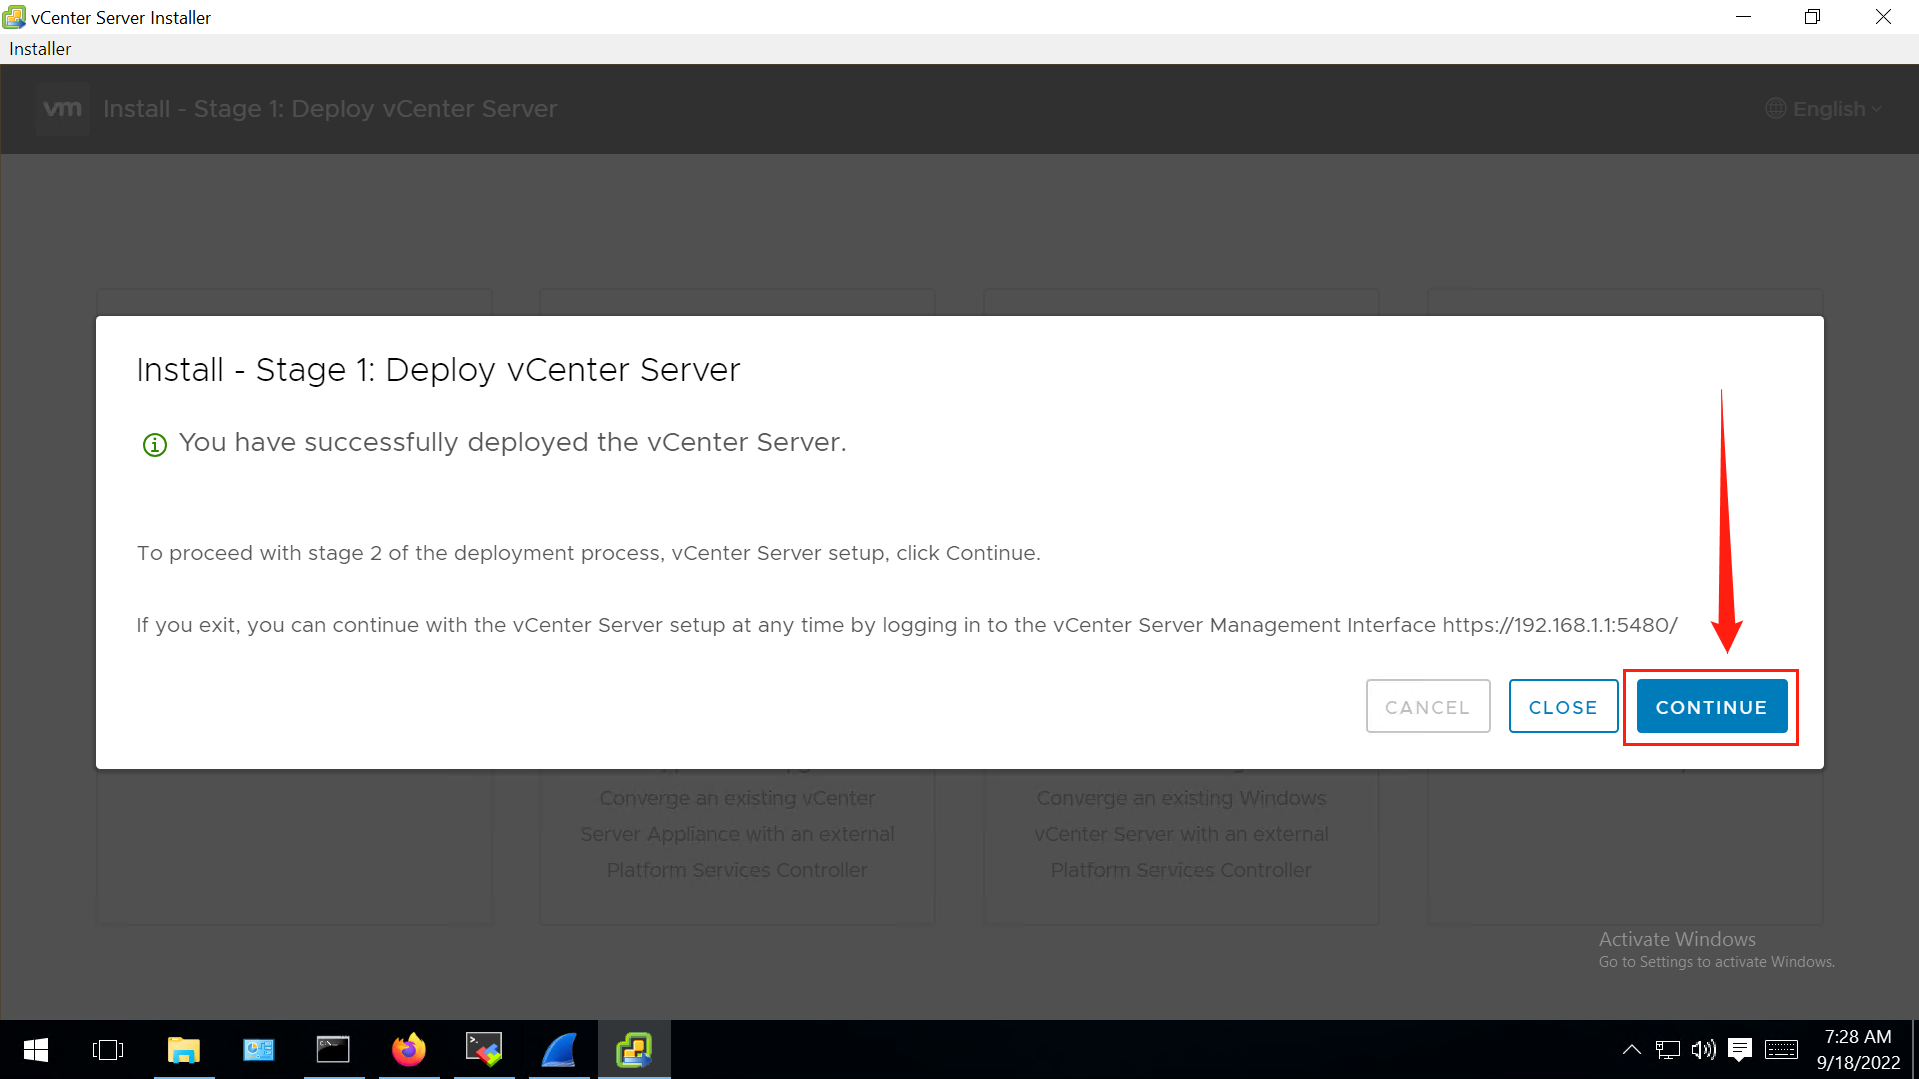1919x1079 pixels.
Task: Click the CONTINUE button
Action: (1711, 707)
